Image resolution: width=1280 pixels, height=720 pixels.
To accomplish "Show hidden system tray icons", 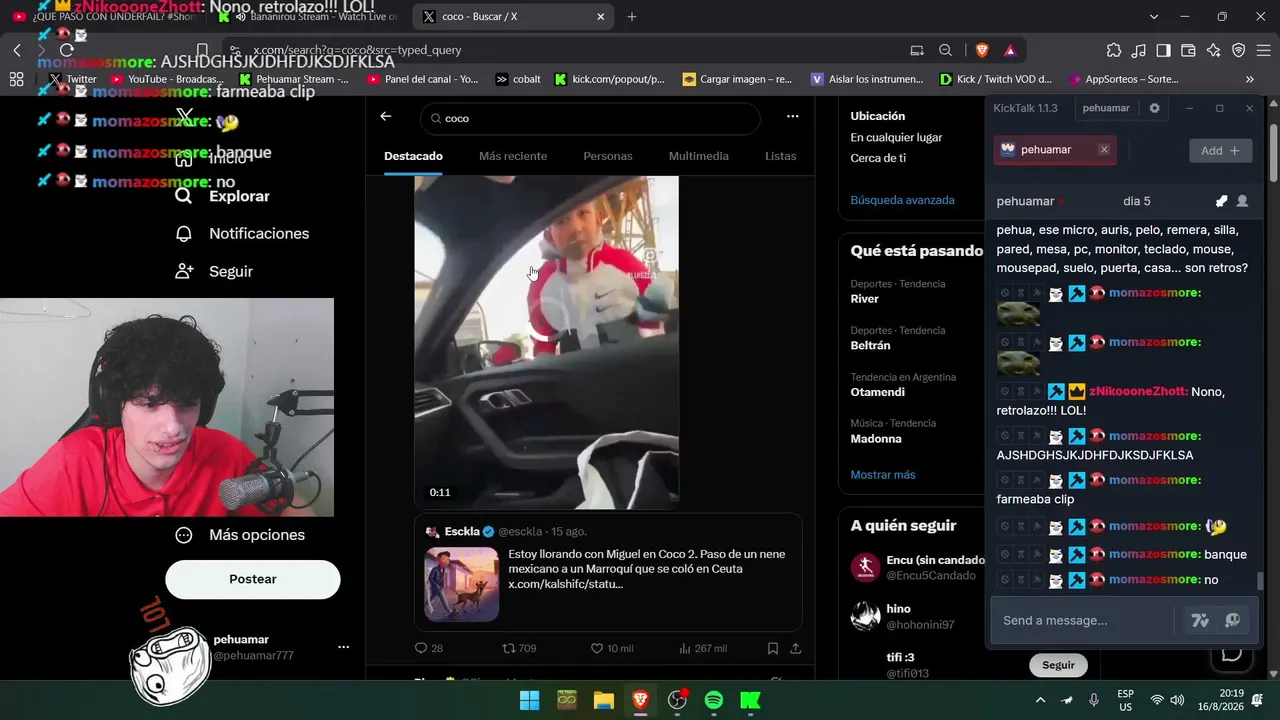I will [1040, 700].
